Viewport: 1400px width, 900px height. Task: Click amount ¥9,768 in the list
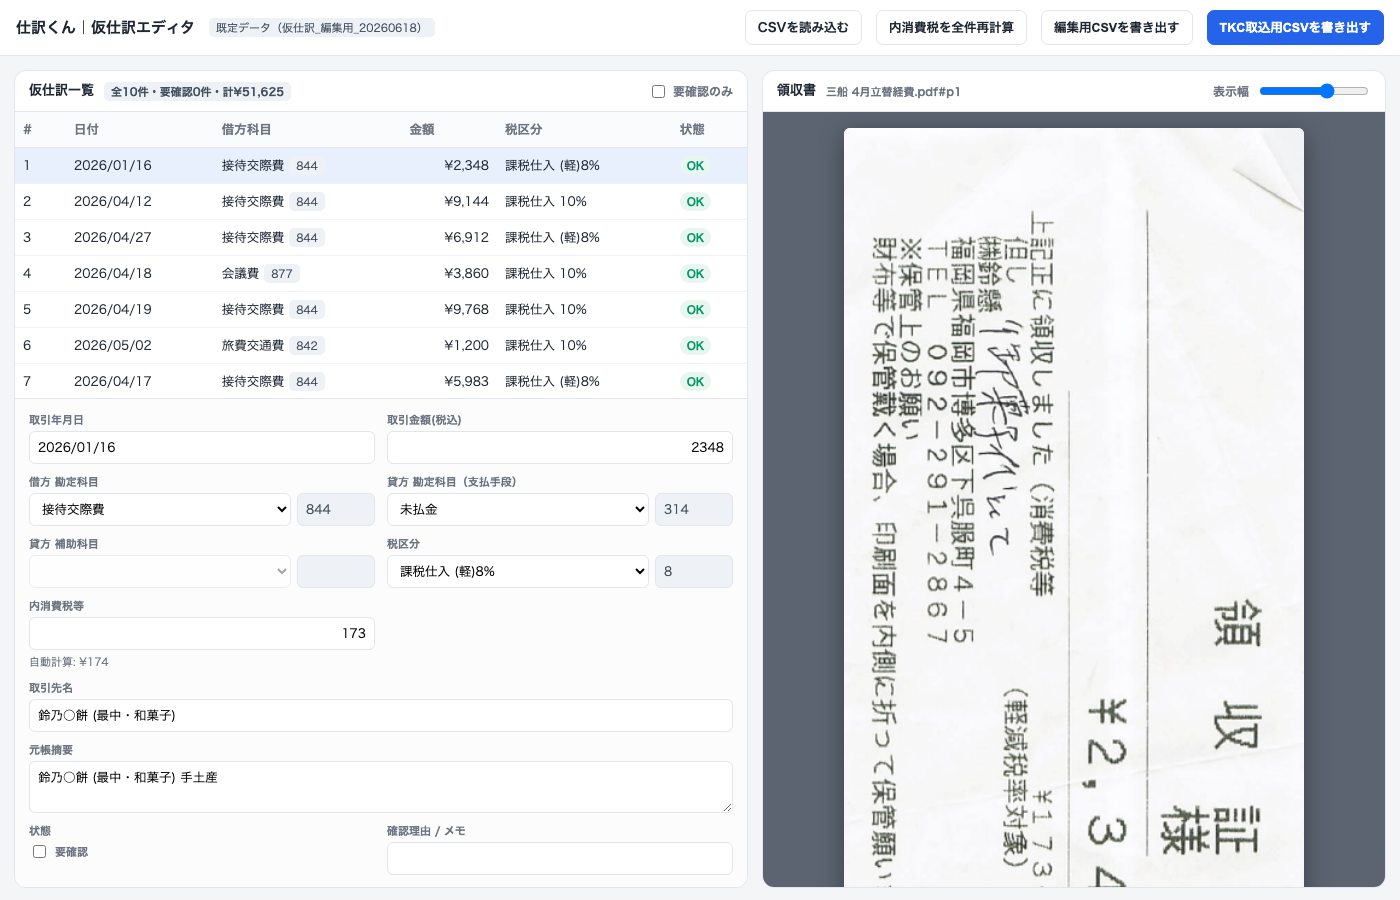466,310
